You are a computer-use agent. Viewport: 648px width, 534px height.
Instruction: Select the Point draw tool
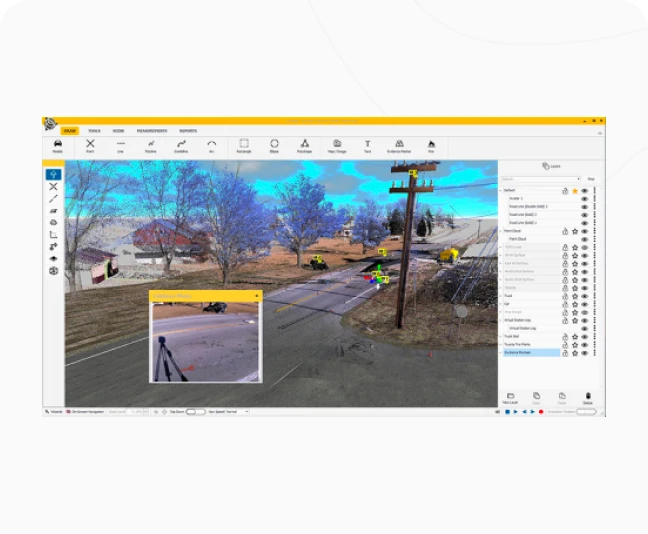point(90,145)
